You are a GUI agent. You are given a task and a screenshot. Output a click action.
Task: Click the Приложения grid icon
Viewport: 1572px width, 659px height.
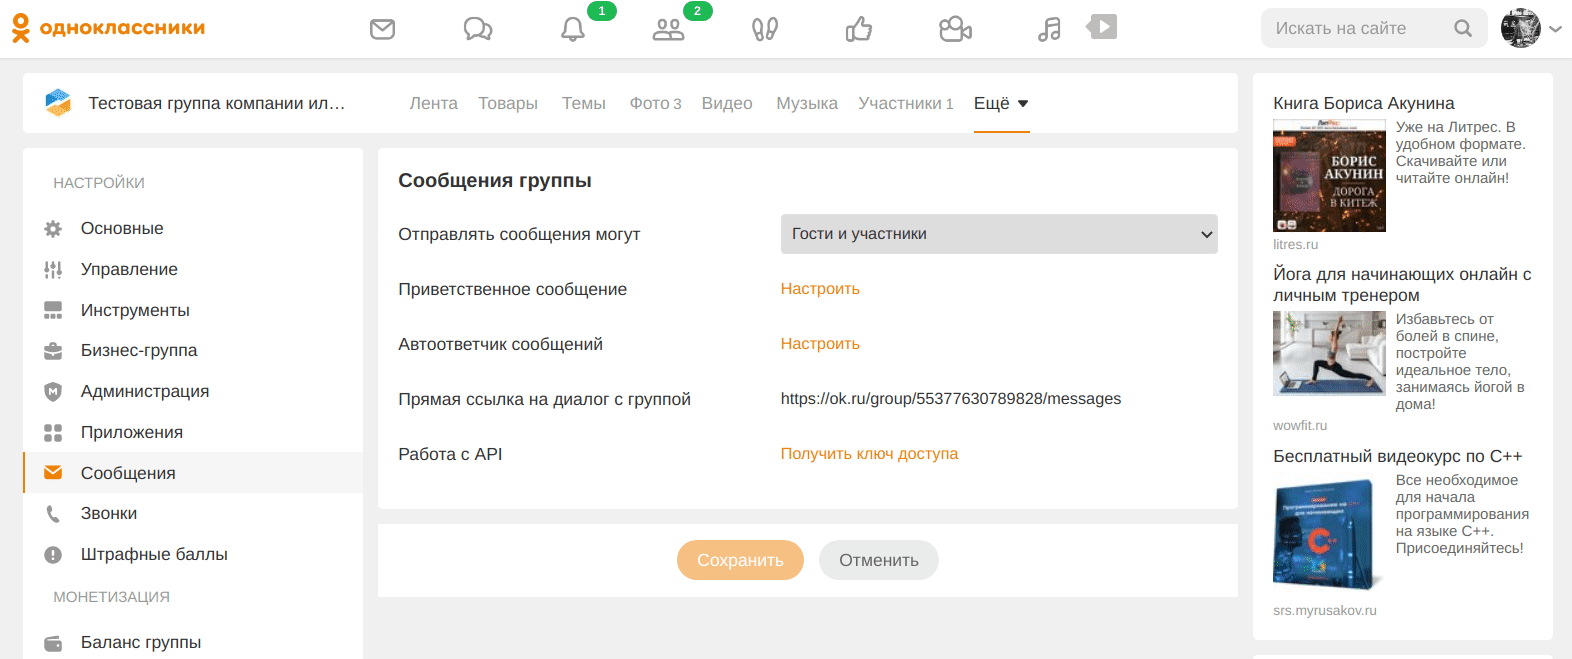coord(53,433)
